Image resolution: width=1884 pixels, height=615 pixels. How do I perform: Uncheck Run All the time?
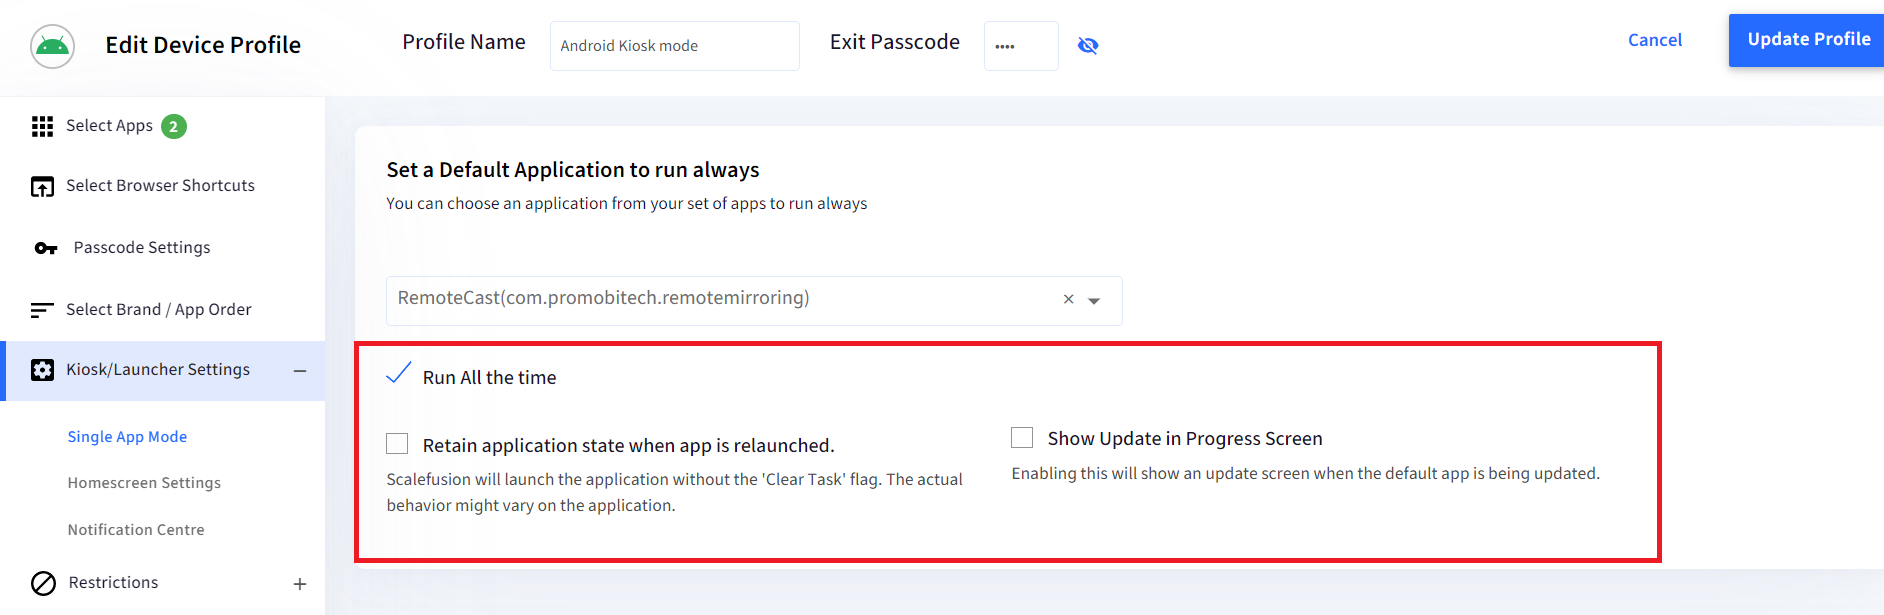pyautogui.click(x=398, y=374)
